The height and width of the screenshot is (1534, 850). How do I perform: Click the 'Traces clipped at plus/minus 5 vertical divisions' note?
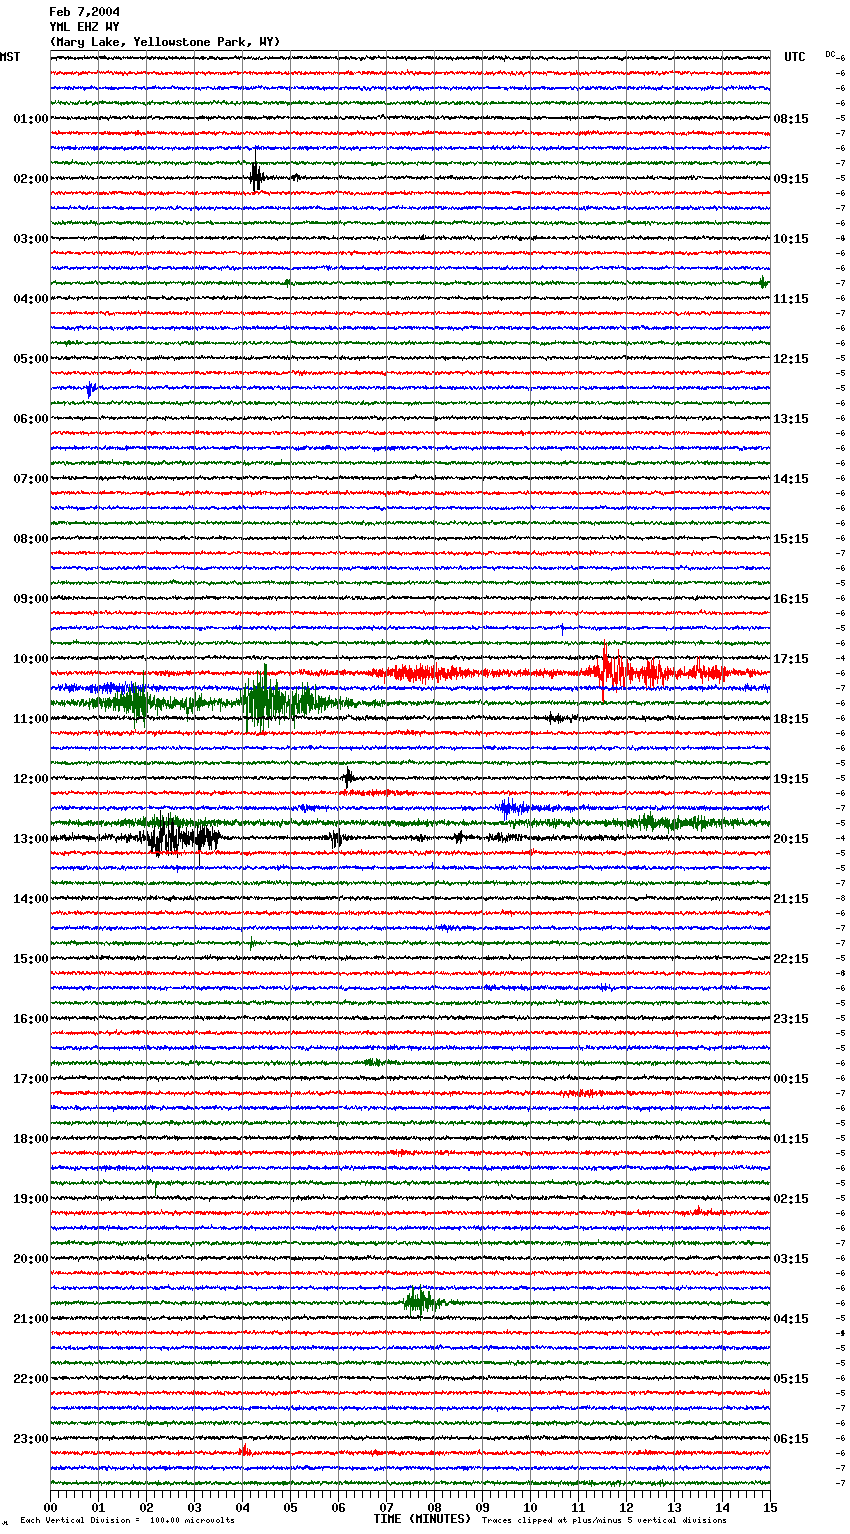(604, 1521)
